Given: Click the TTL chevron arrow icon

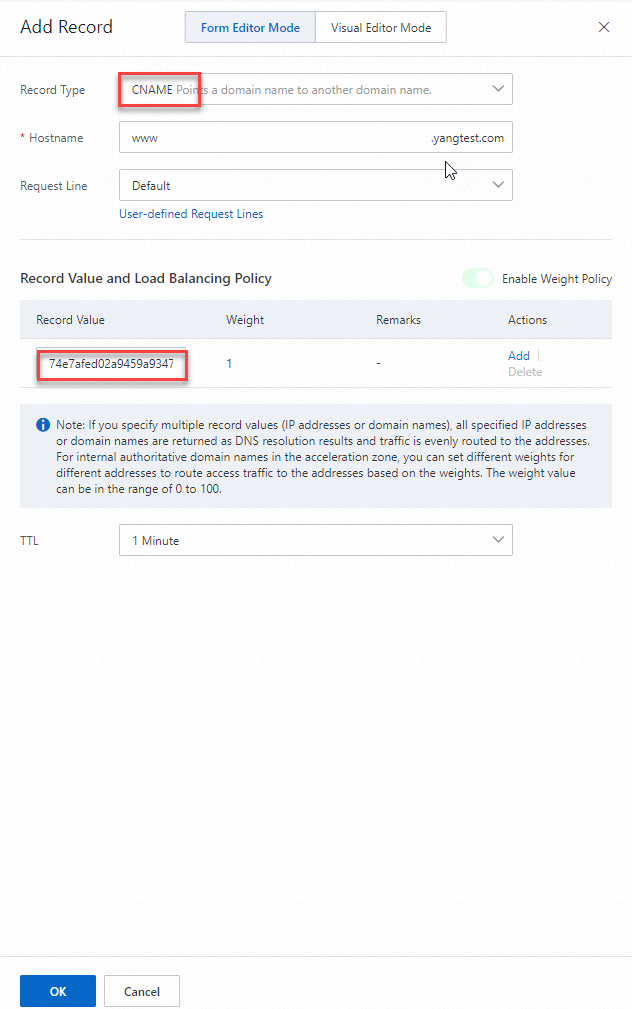Looking at the screenshot, I should point(498,540).
